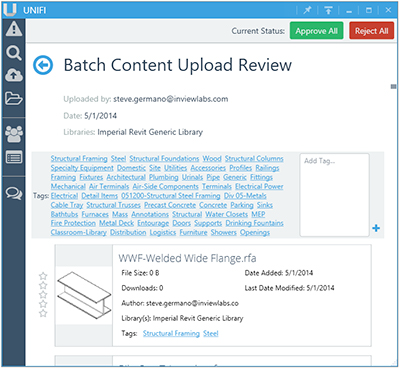Open the Metal Deck tag link

coord(116,223)
